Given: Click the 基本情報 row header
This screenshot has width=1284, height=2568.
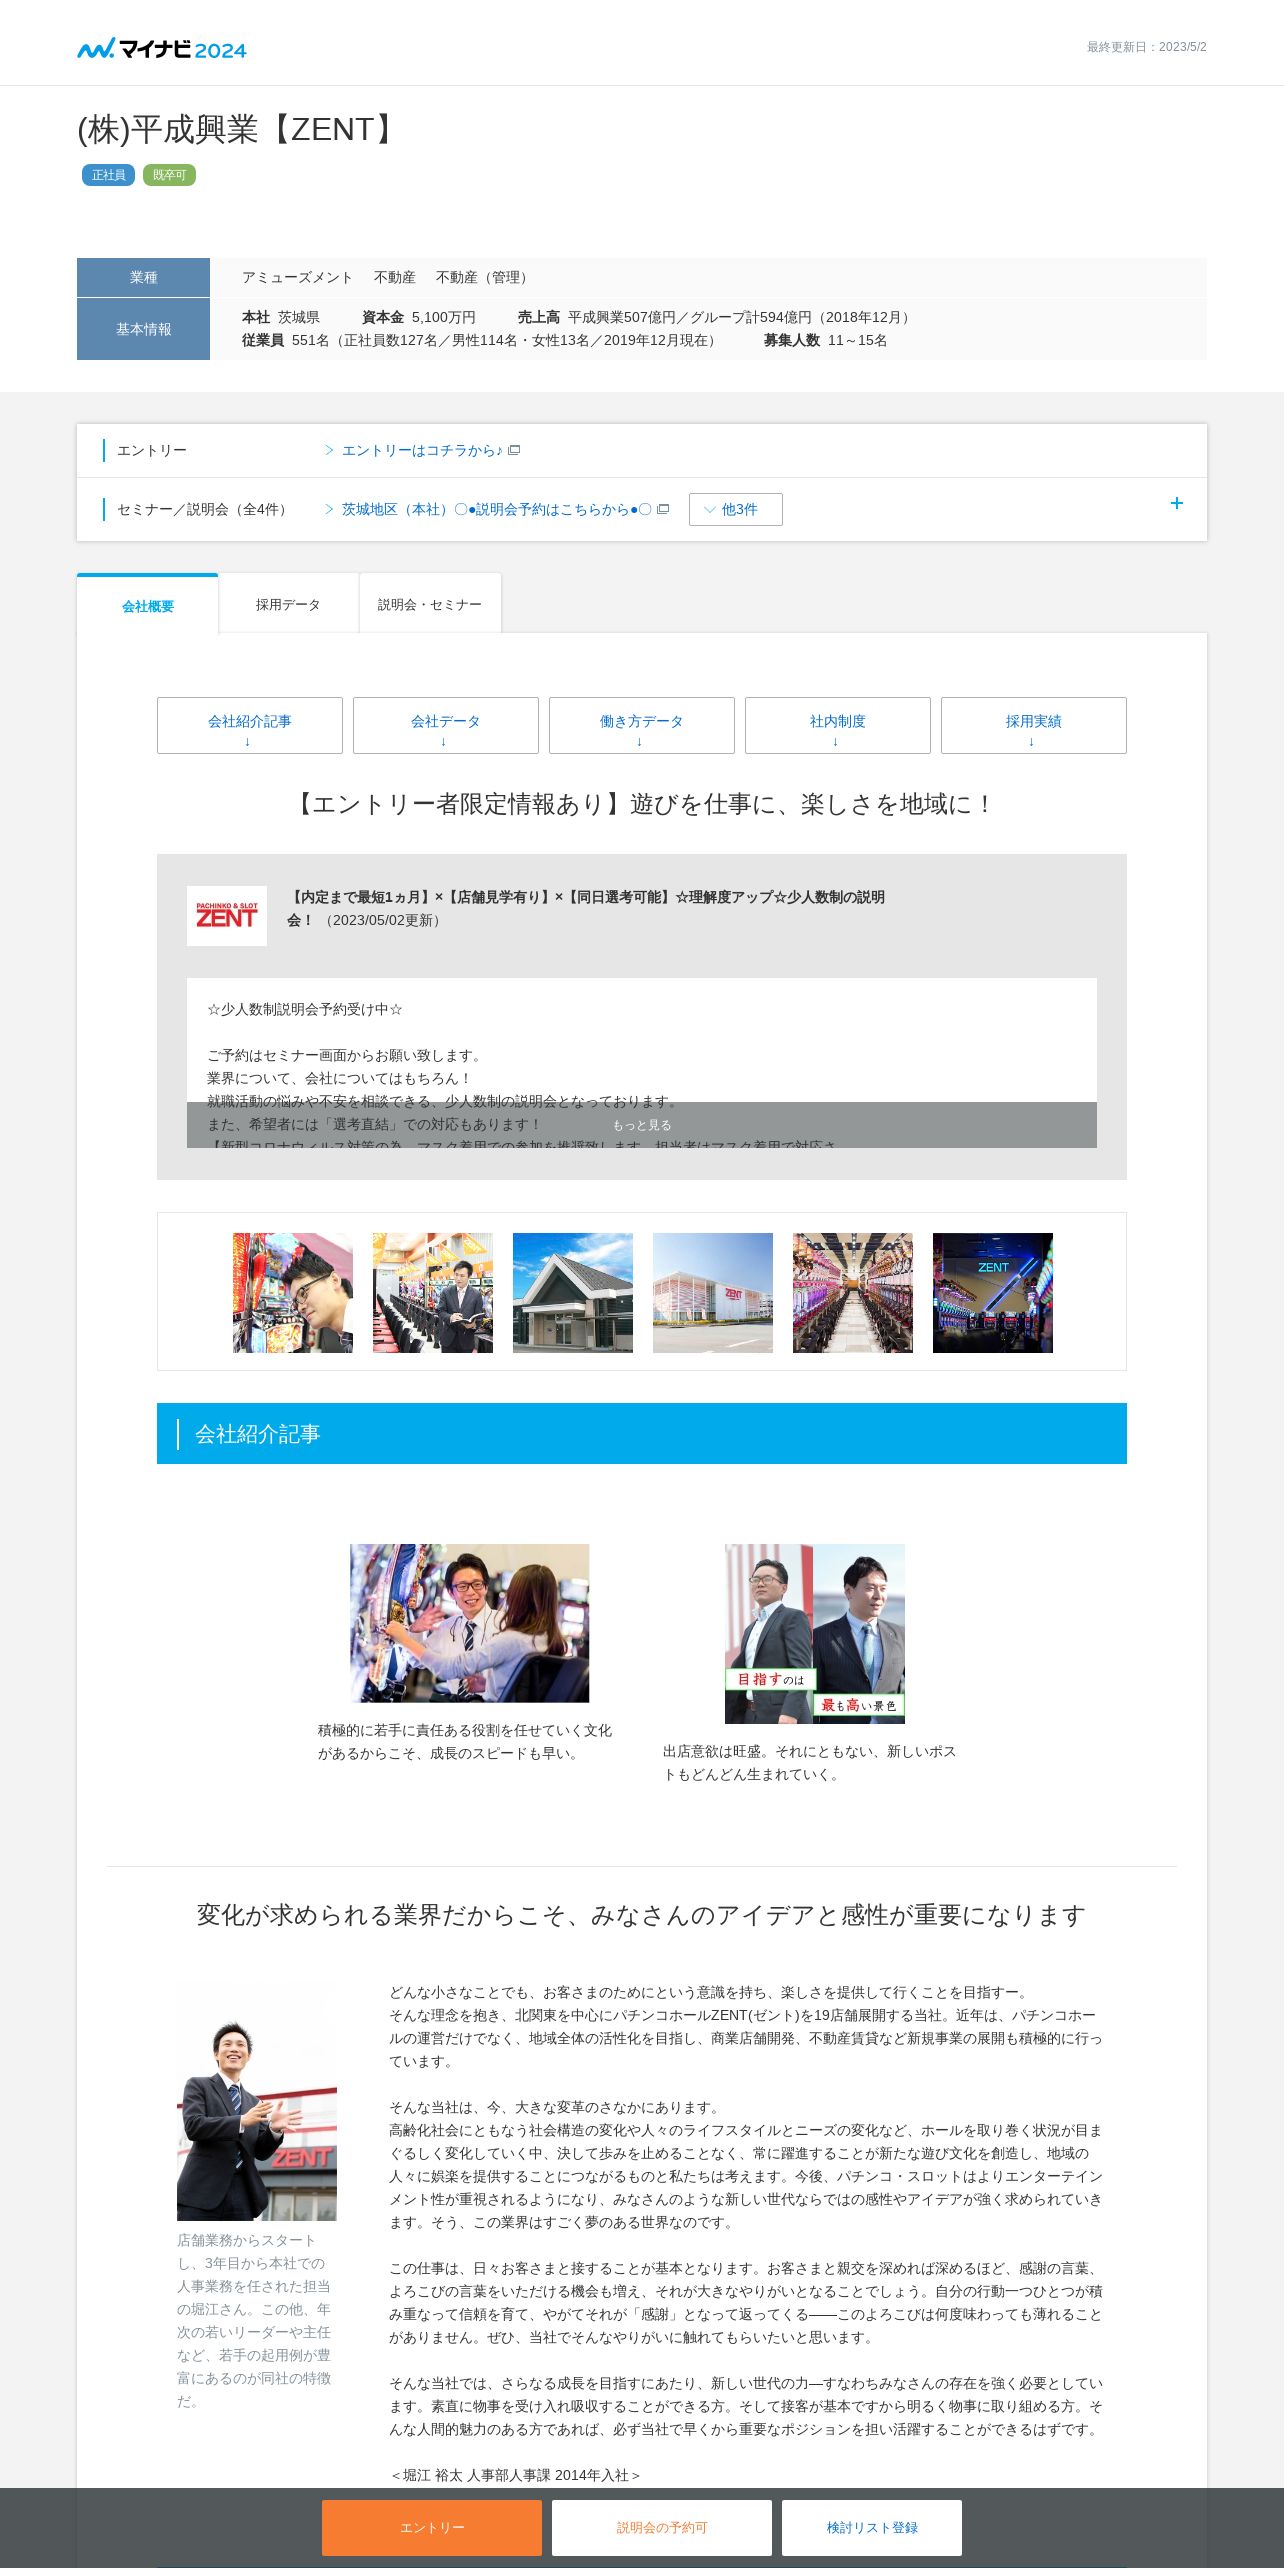Looking at the screenshot, I should pyautogui.click(x=143, y=329).
